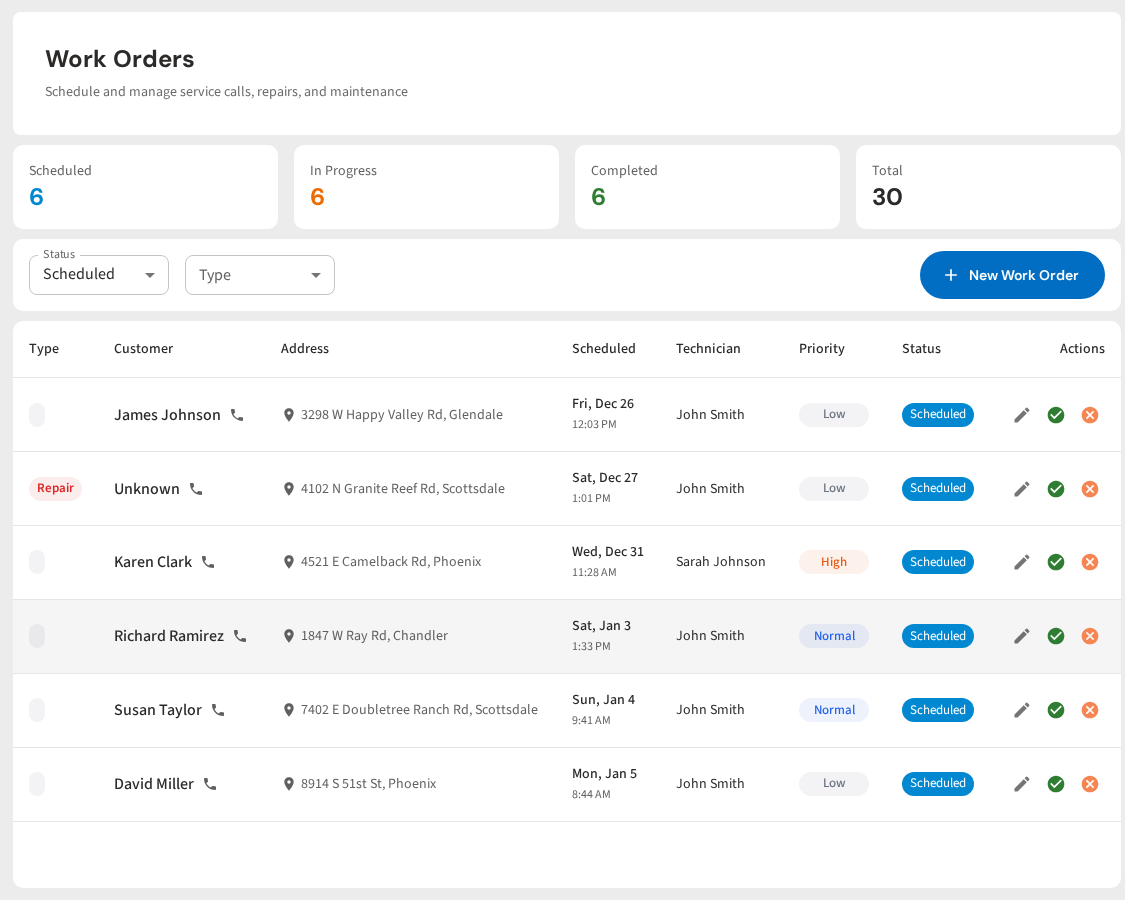The image size is (1125, 900).
Task: Click the High priority badge on Karen Clark's row
Action: (x=833, y=562)
